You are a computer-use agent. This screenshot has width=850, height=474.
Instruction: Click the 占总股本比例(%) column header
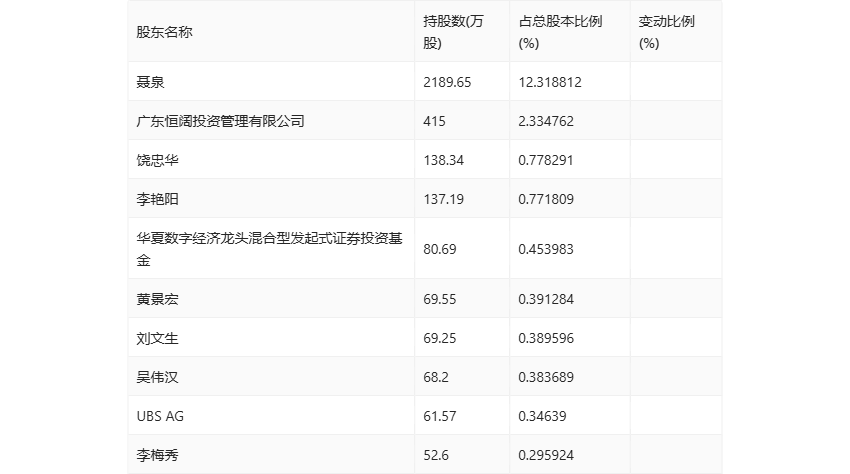point(560,32)
